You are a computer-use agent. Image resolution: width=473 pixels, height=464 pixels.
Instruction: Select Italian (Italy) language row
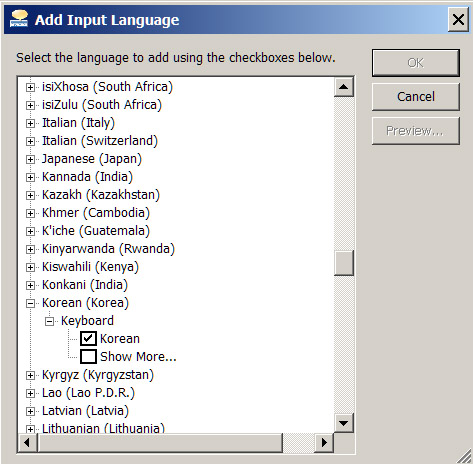point(78,123)
